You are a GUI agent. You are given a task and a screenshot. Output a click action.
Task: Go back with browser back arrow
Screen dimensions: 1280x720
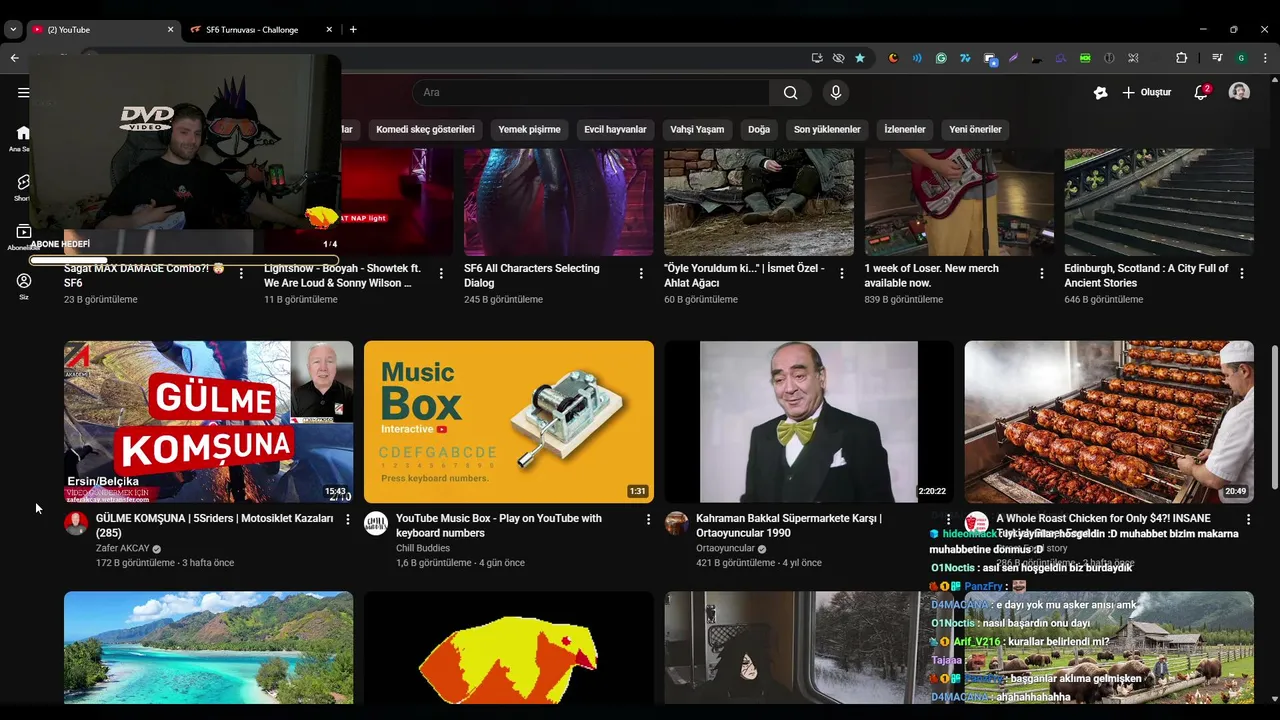[14, 58]
